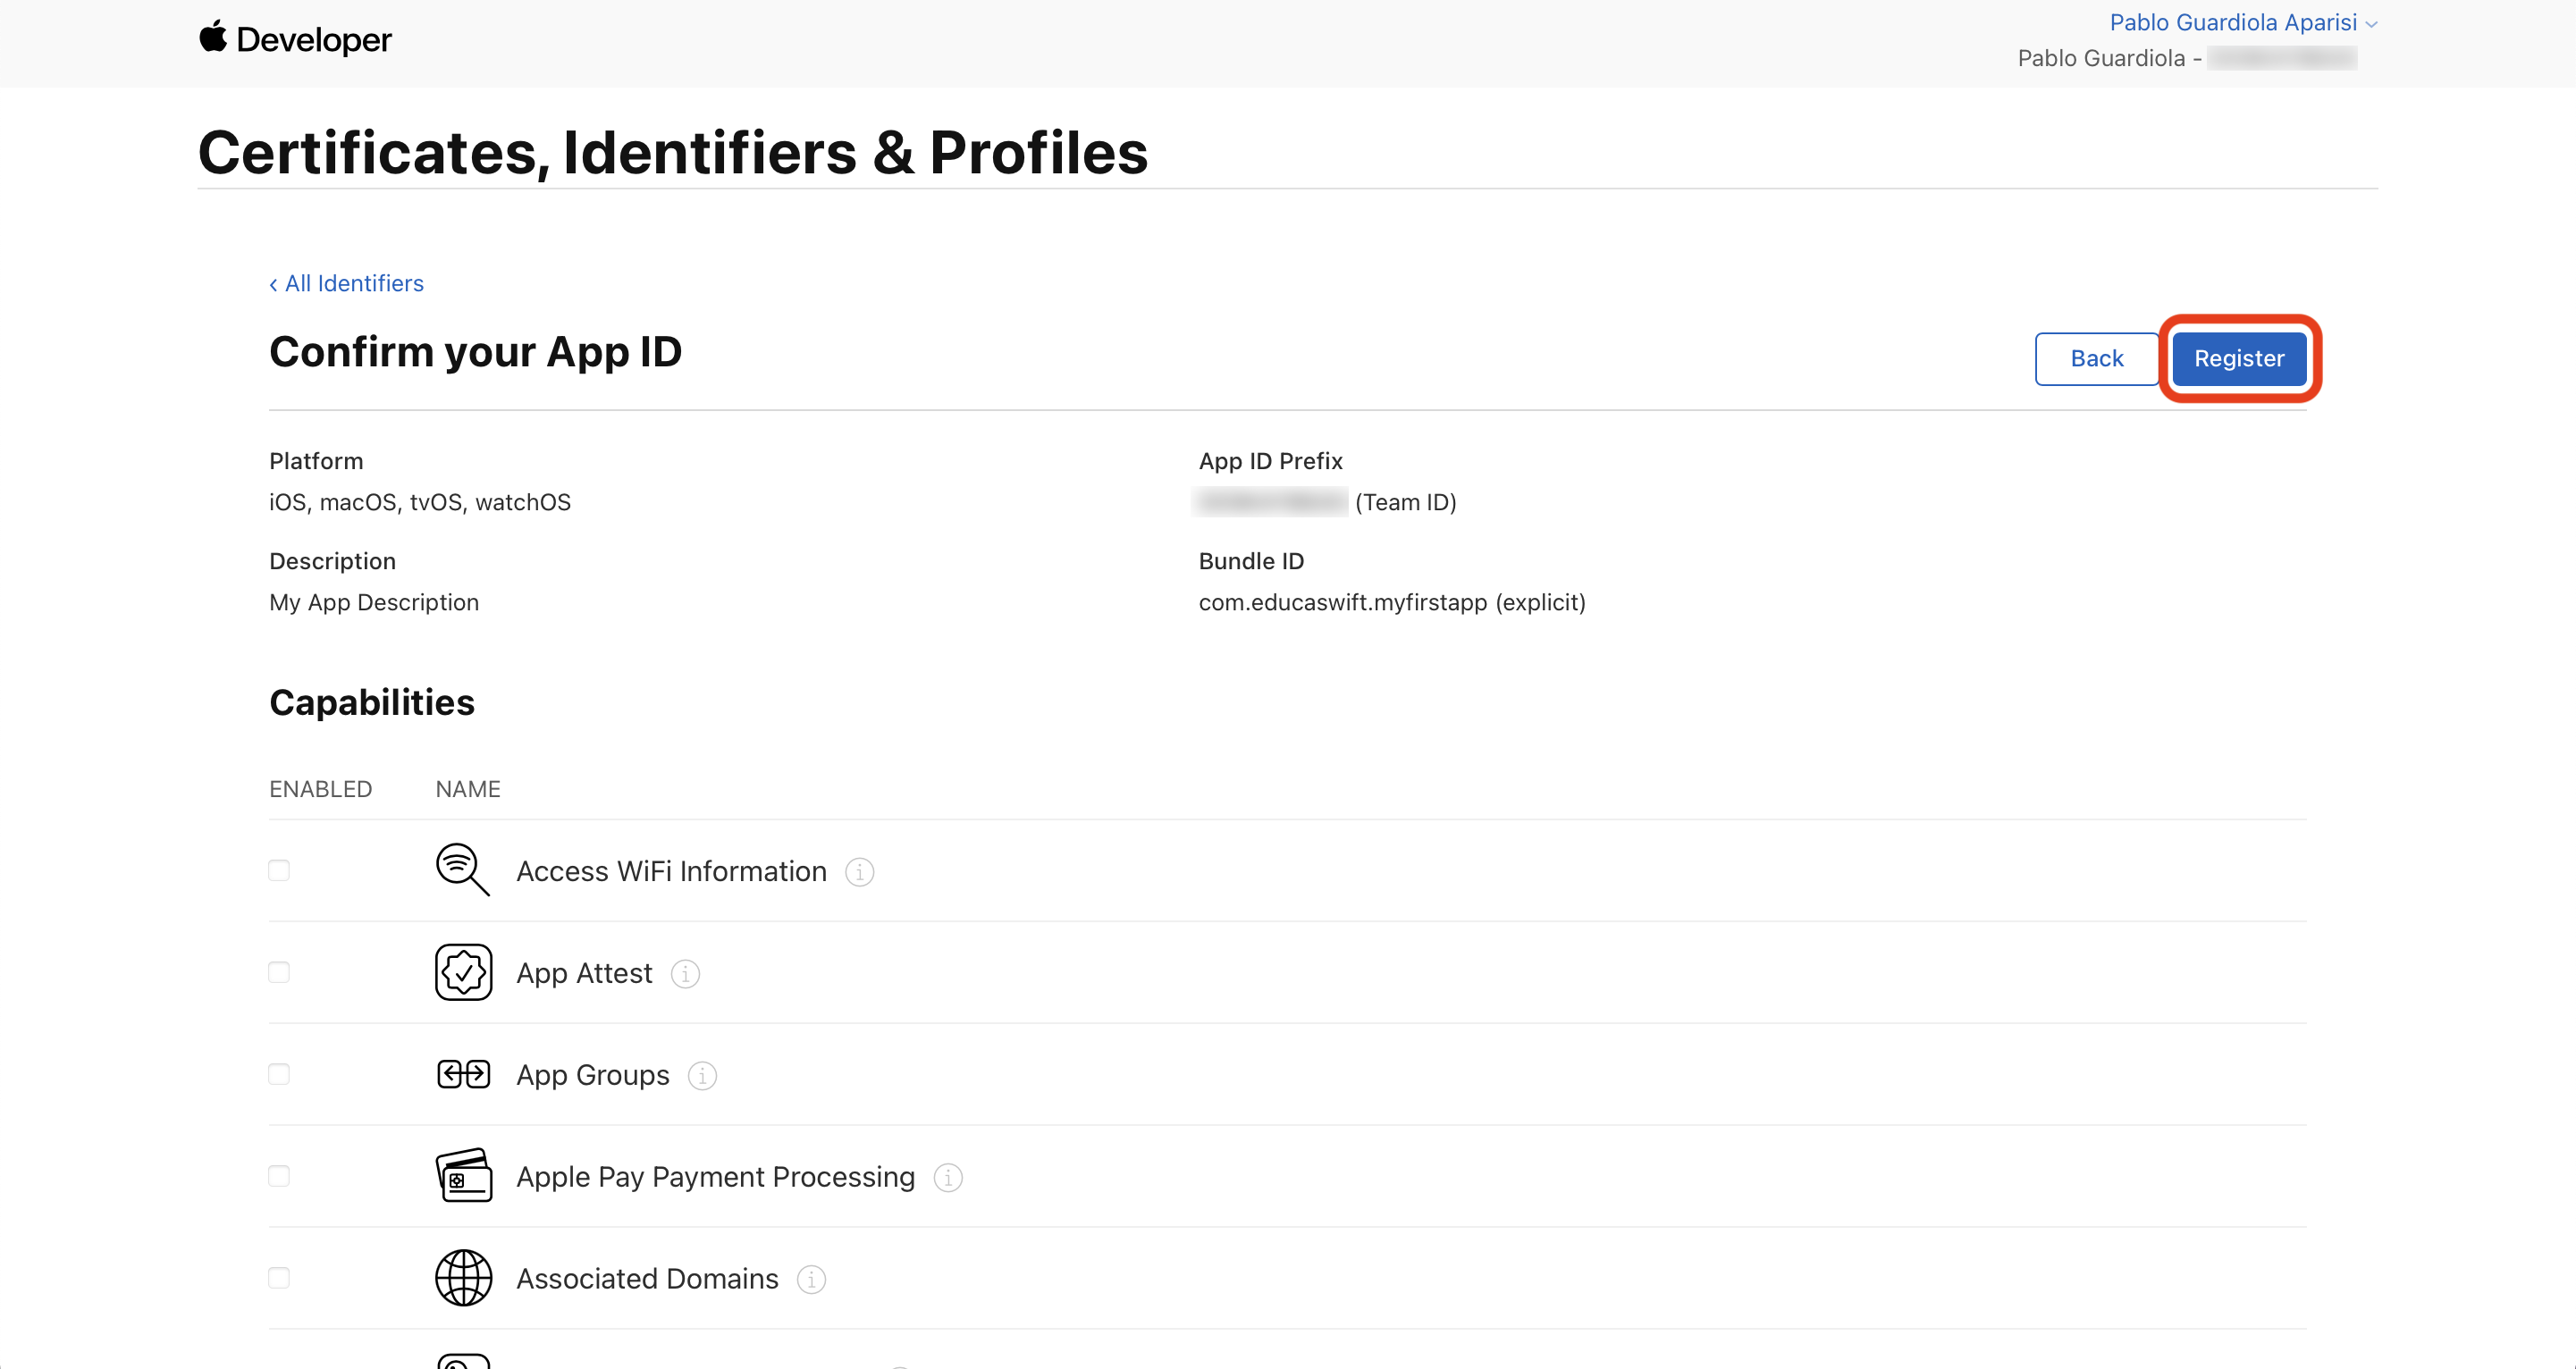2576x1369 pixels.
Task: Enable the Access WiFi Information checkbox
Action: [x=279, y=870]
